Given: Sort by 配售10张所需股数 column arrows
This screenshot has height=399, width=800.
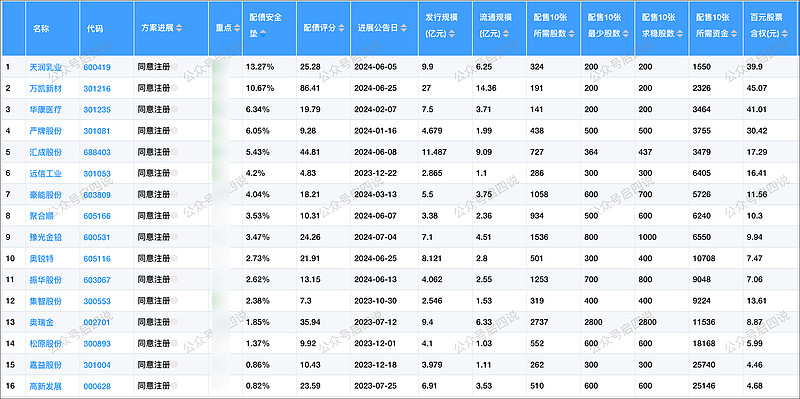Looking at the screenshot, I should click(571, 34).
